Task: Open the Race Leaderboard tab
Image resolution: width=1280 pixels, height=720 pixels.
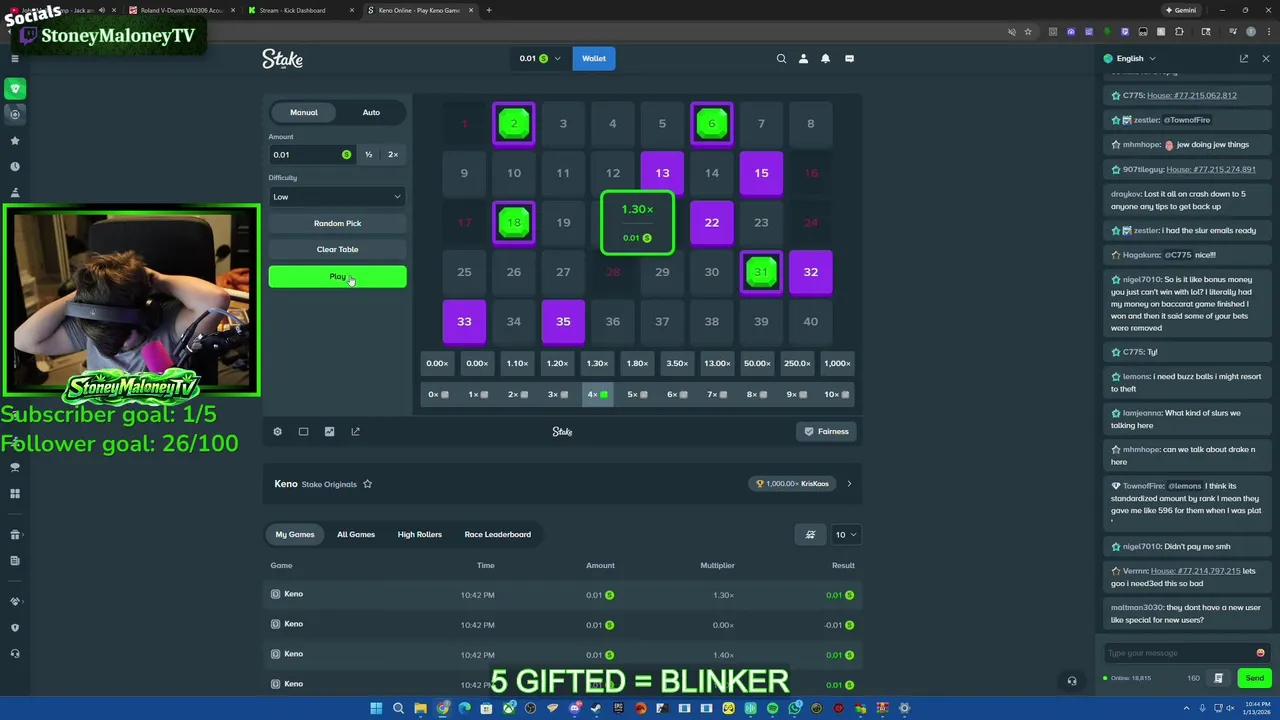Action: click(498, 534)
